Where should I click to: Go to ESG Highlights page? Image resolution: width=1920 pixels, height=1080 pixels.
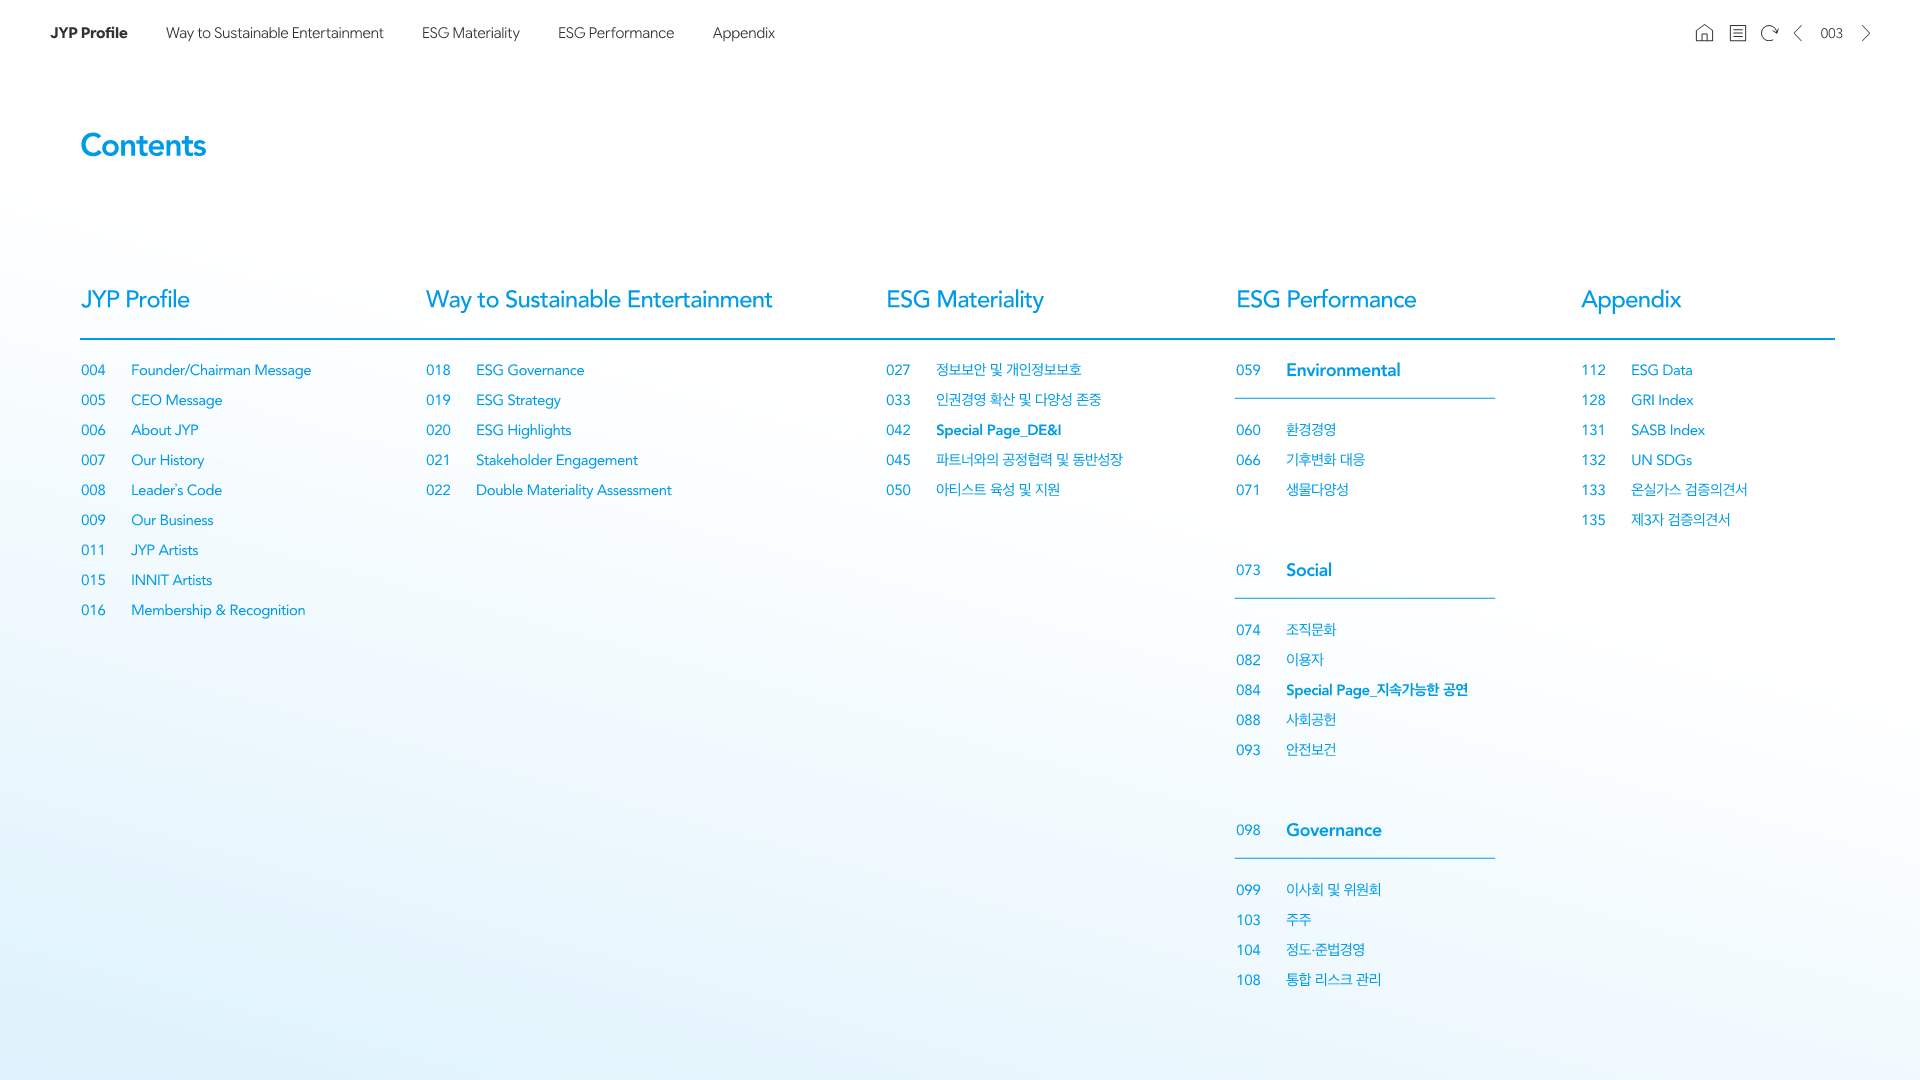(x=524, y=430)
